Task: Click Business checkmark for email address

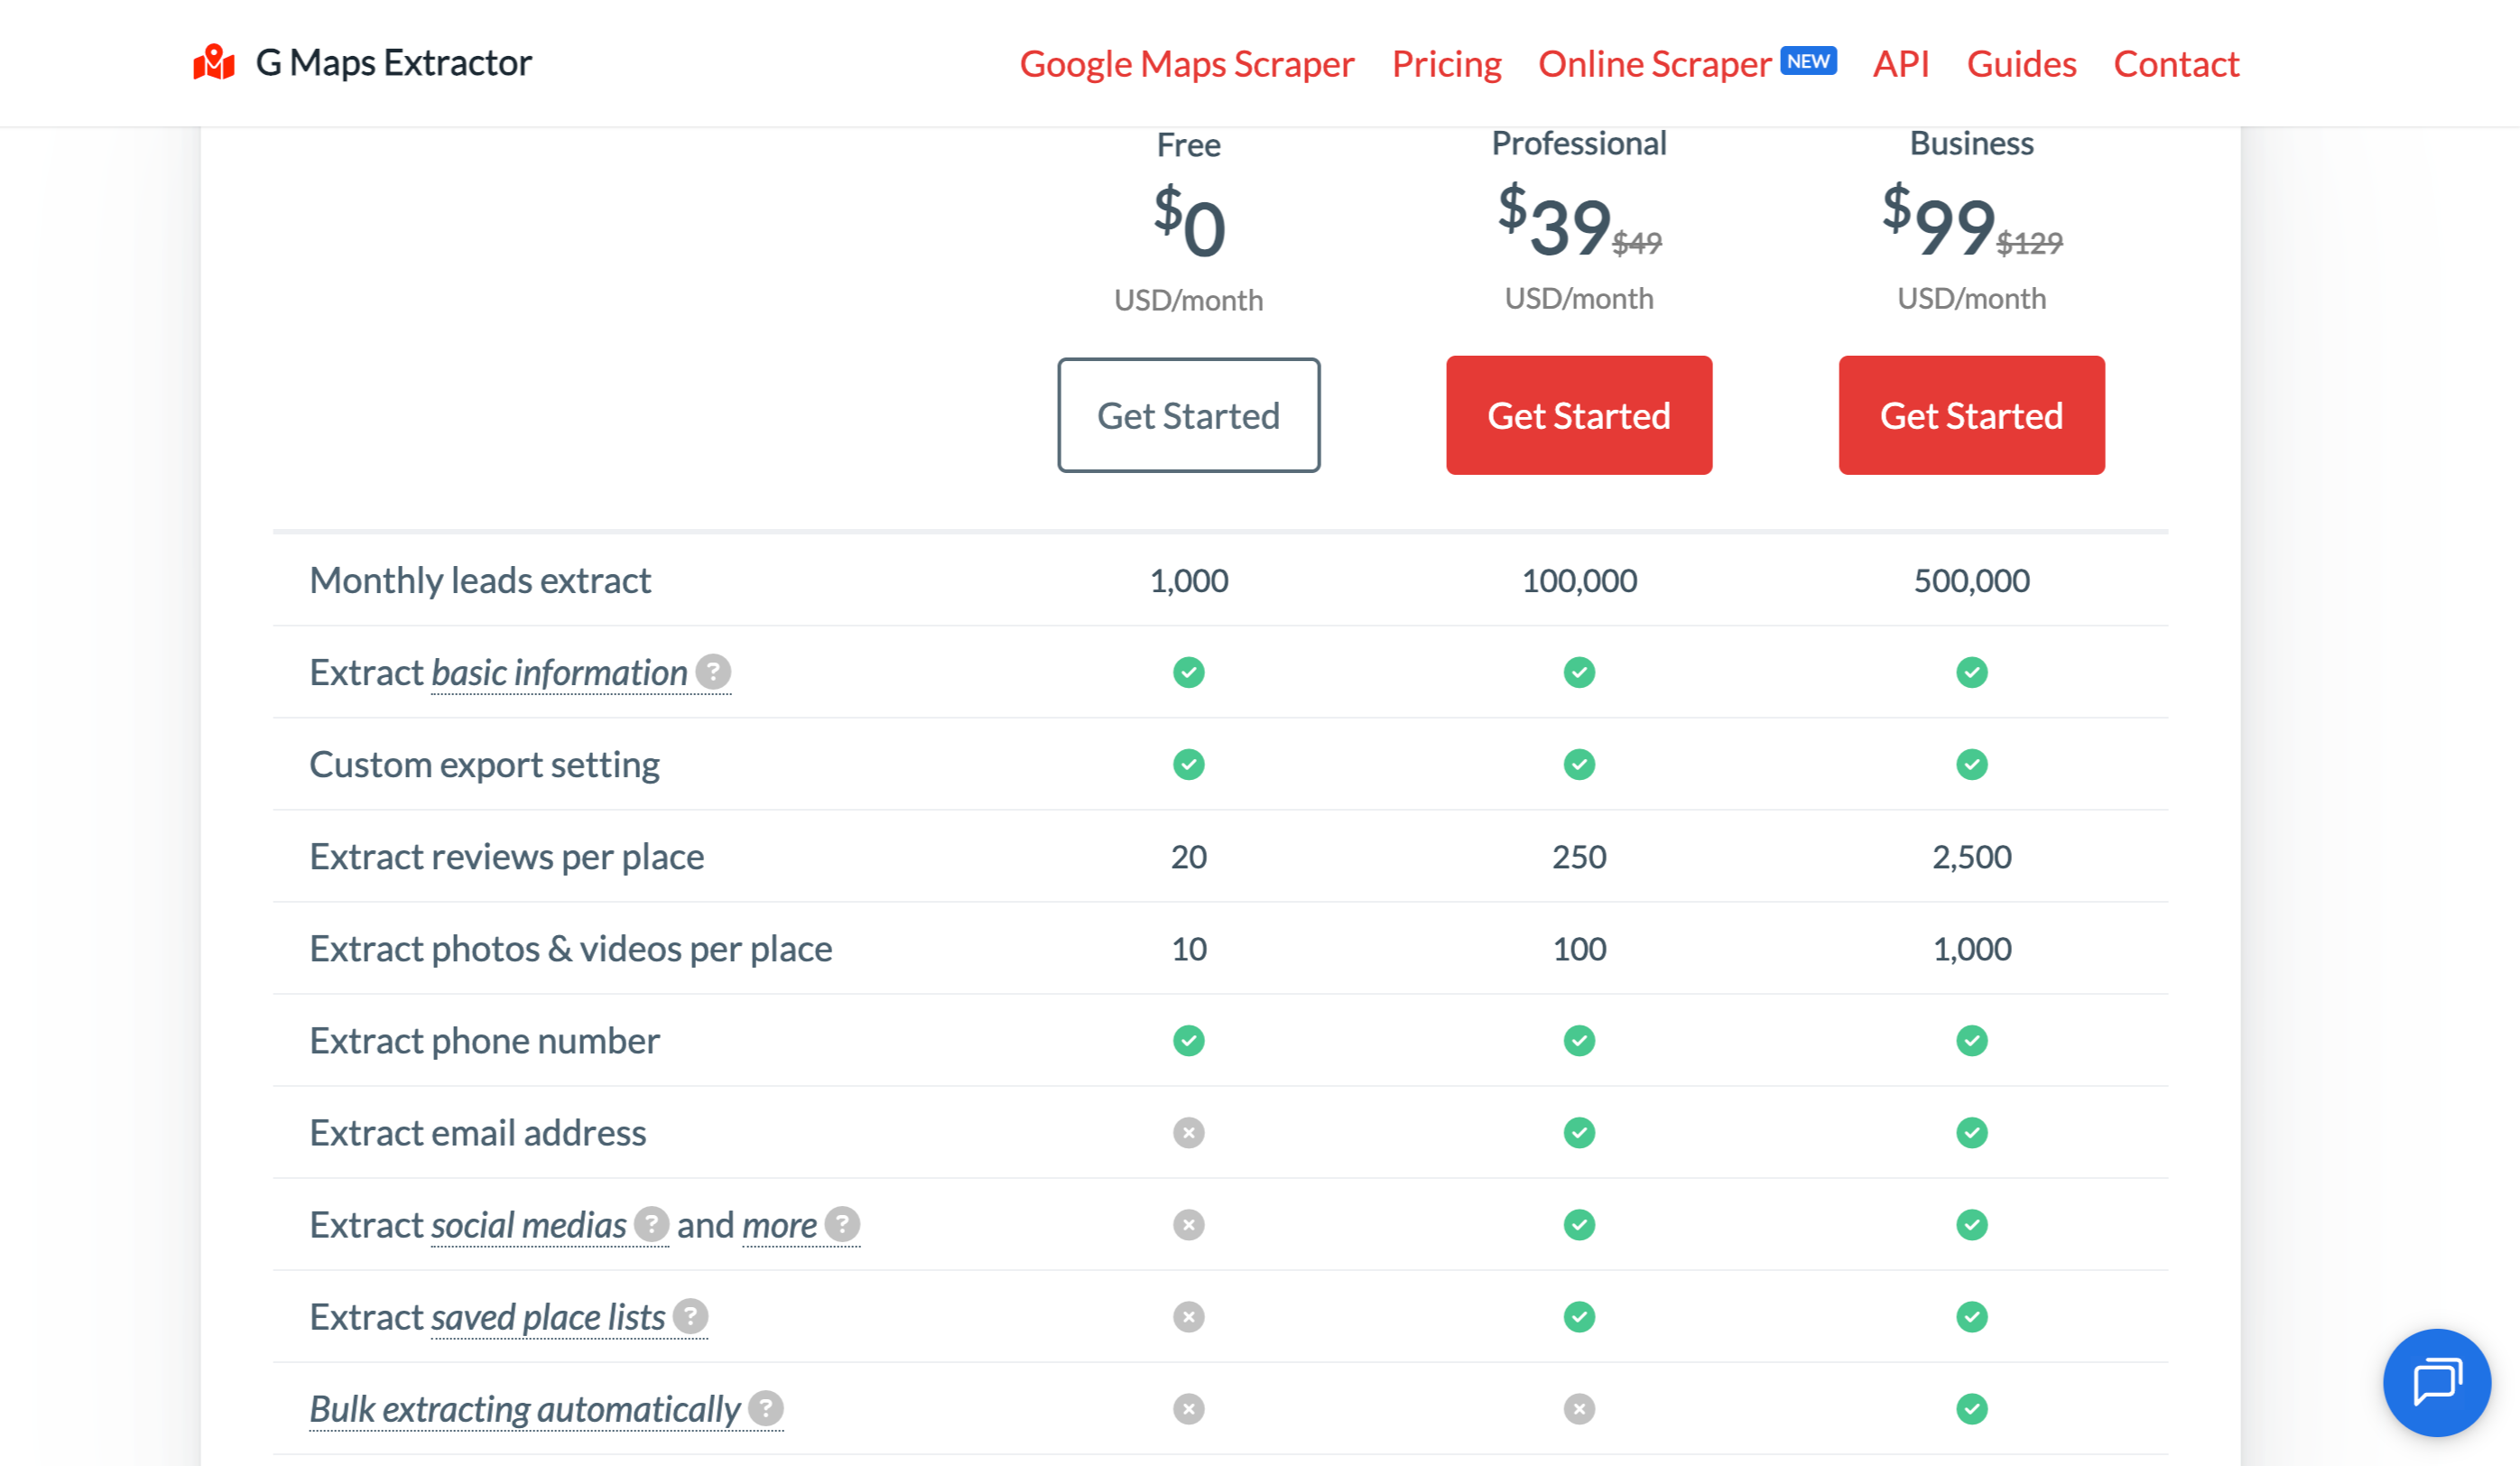Action: pyautogui.click(x=1972, y=1132)
